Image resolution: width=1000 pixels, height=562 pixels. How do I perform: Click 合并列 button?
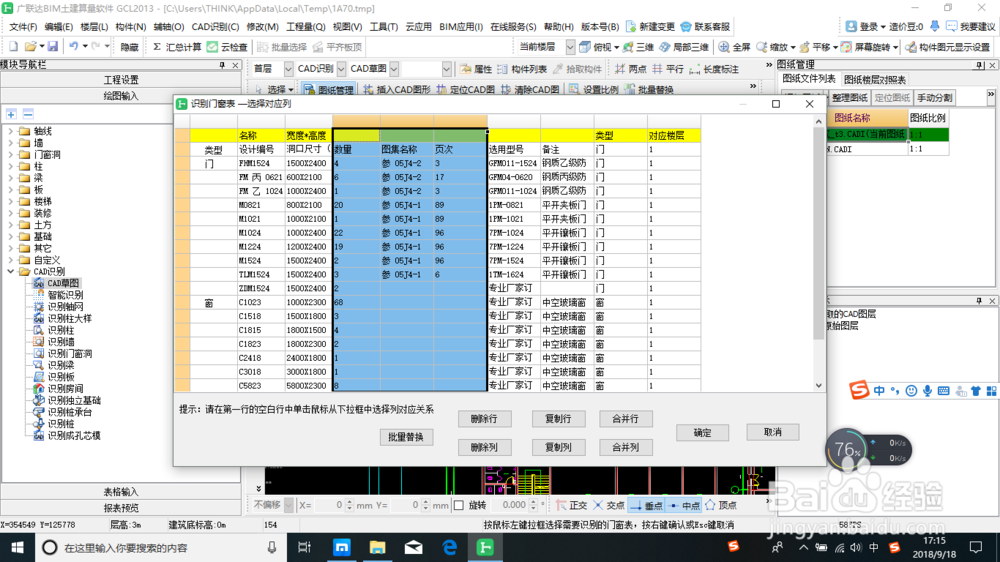626,447
